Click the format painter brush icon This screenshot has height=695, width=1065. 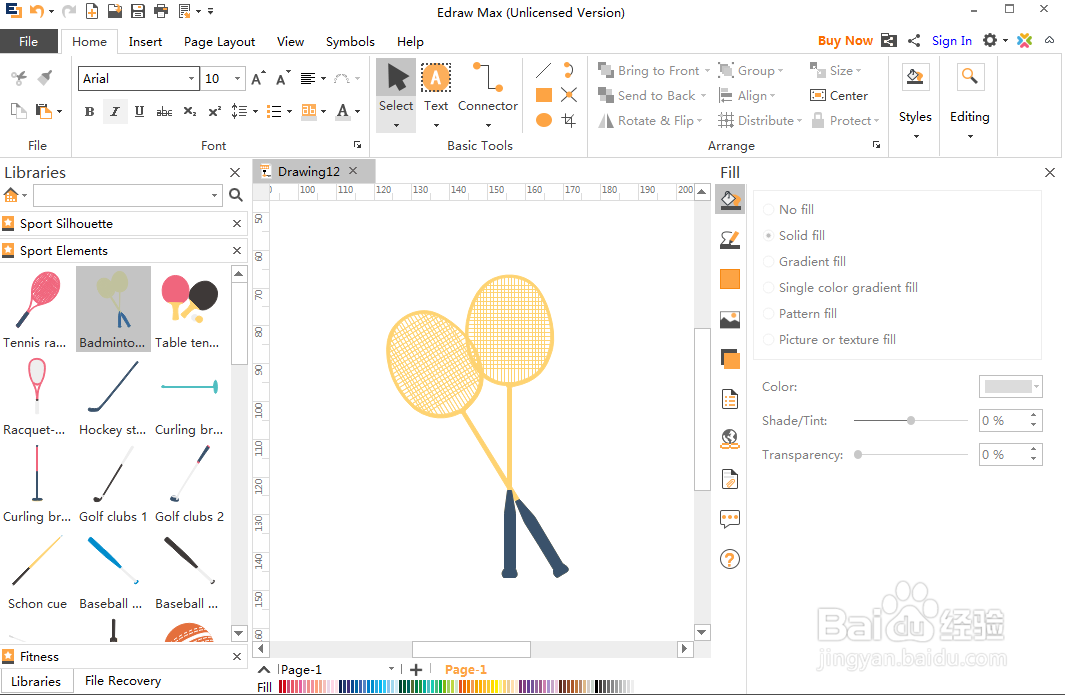45,77
